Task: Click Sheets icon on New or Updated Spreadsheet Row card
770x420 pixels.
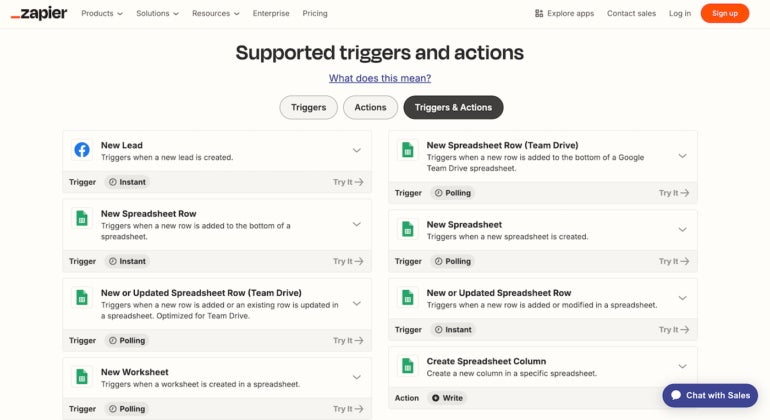Action: pos(408,297)
